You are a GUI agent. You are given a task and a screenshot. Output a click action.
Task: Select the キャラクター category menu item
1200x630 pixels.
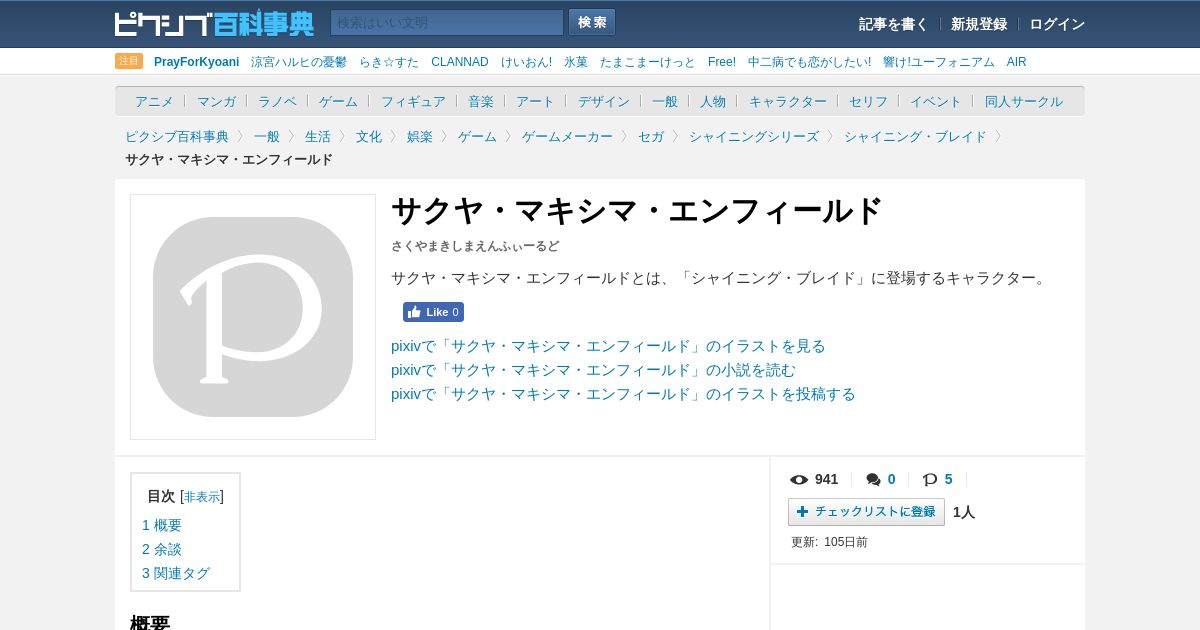788,101
